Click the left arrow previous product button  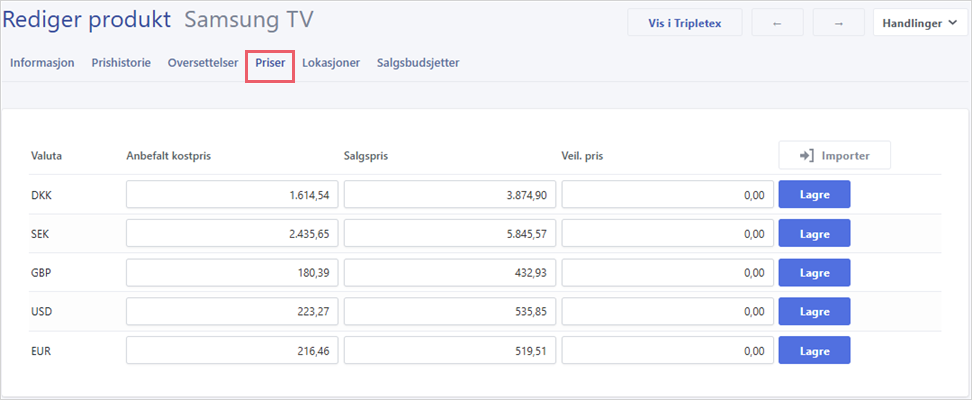(x=777, y=23)
